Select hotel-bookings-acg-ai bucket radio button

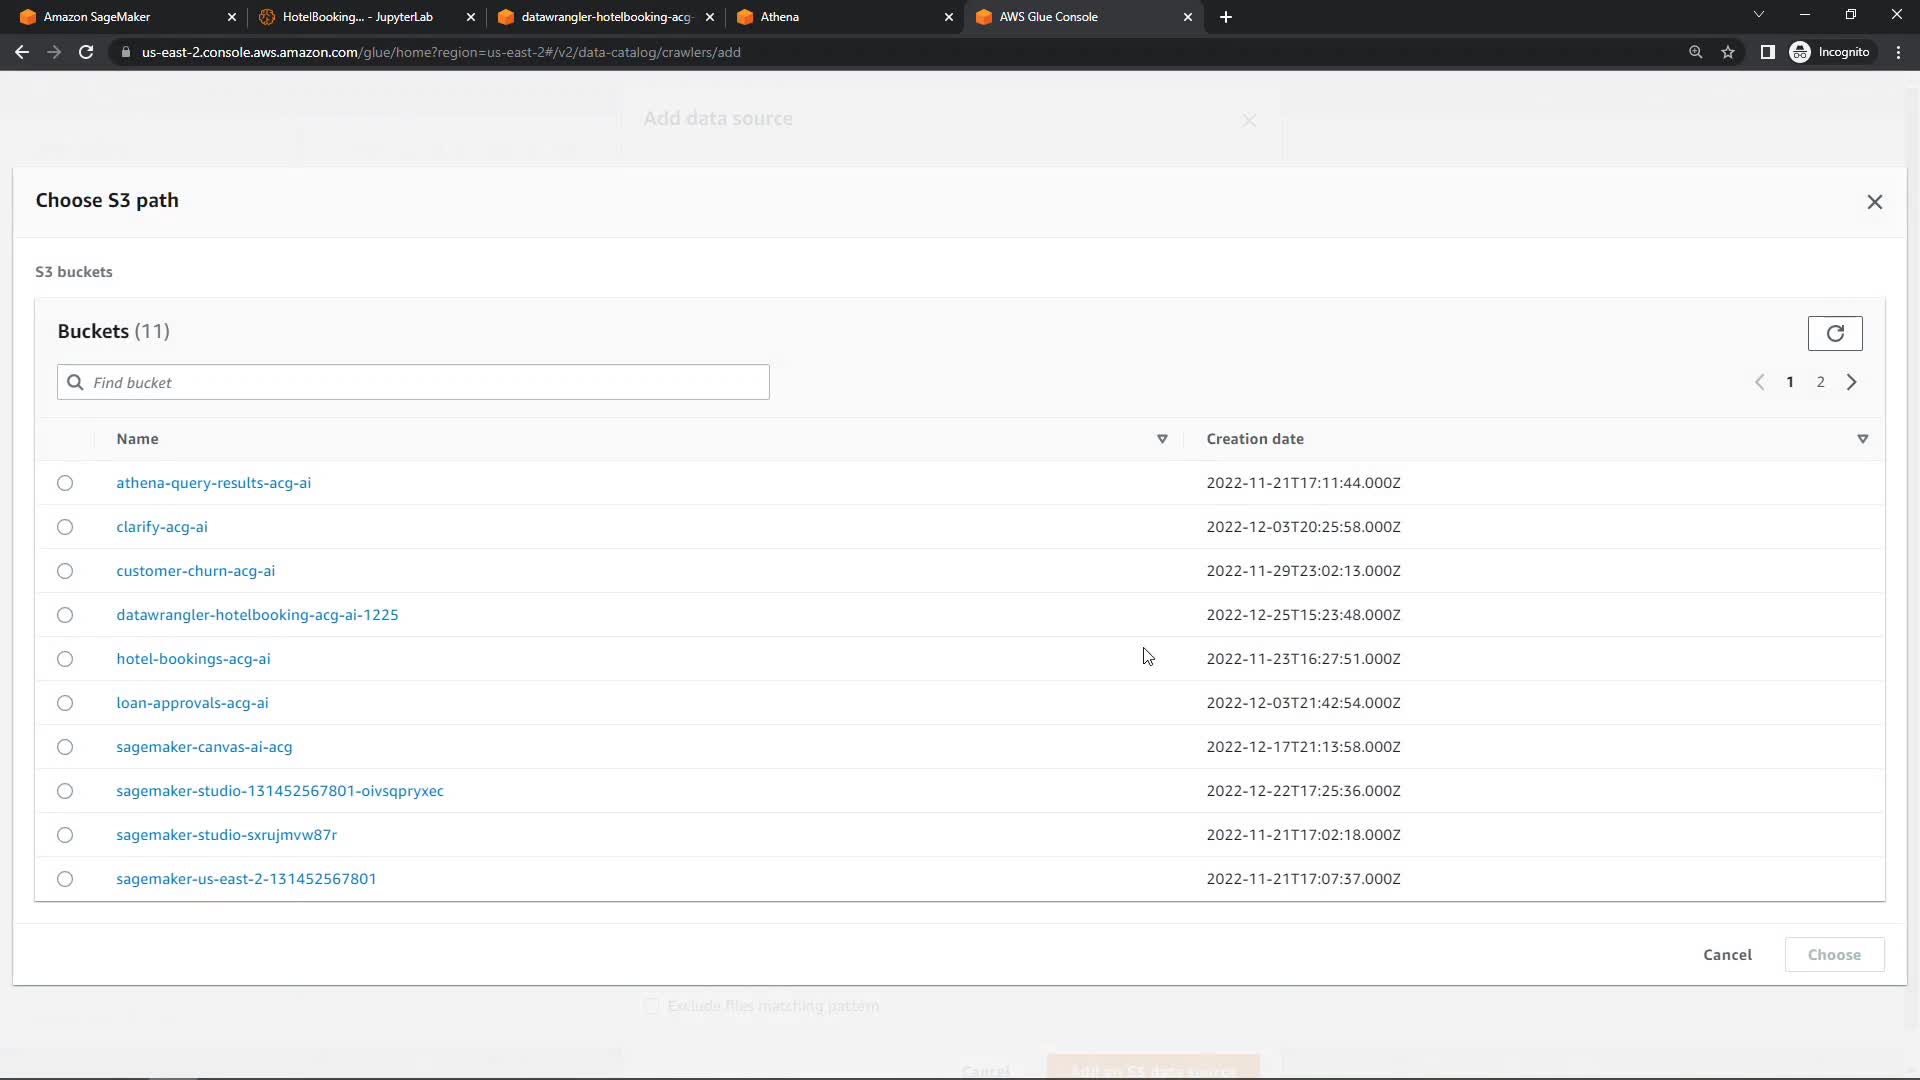coord(65,659)
